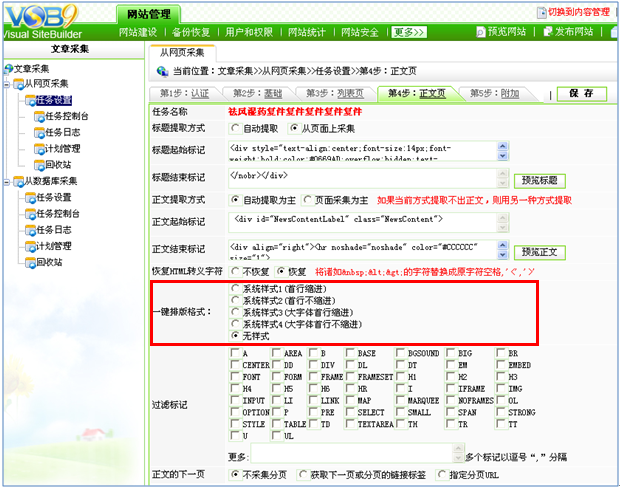This screenshot has height=489, width=620.
Task: Check the DIV filter tag checkbox
Action: [313, 364]
